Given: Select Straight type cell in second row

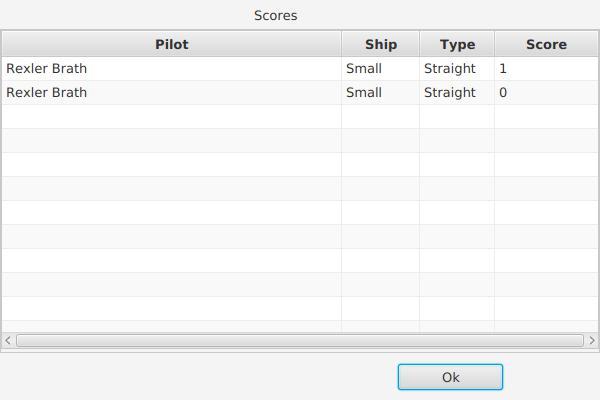Looking at the screenshot, I should pos(457,92).
